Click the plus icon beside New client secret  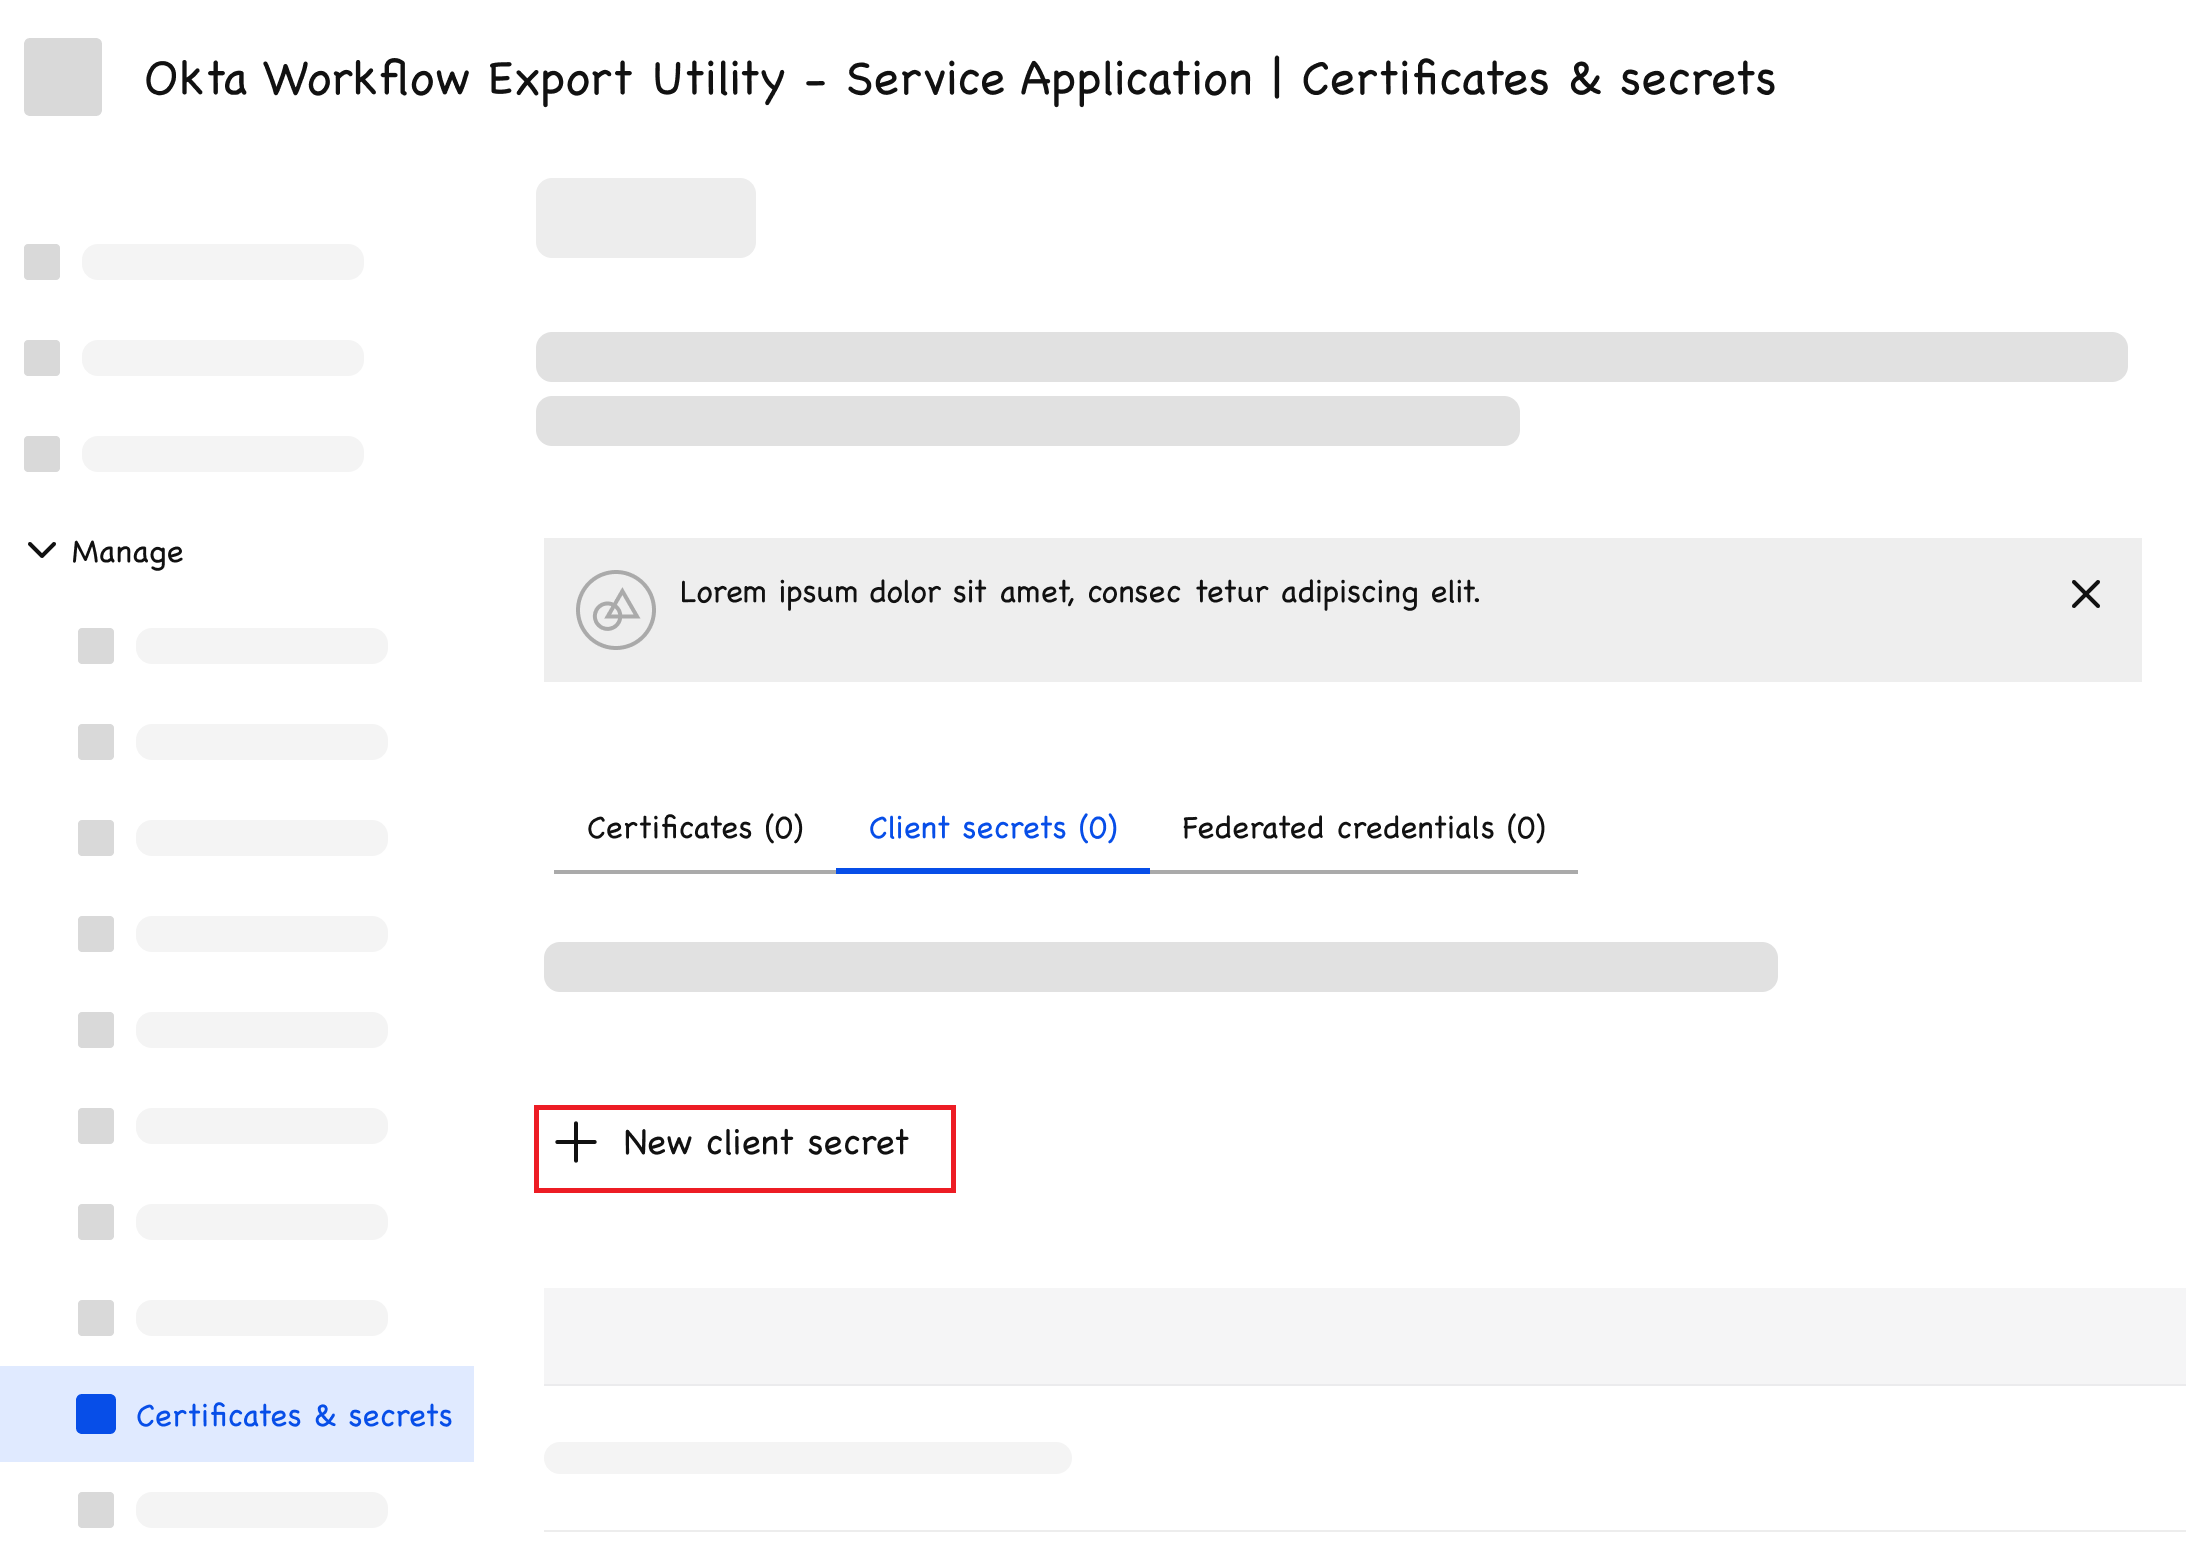tap(576, 1142)
